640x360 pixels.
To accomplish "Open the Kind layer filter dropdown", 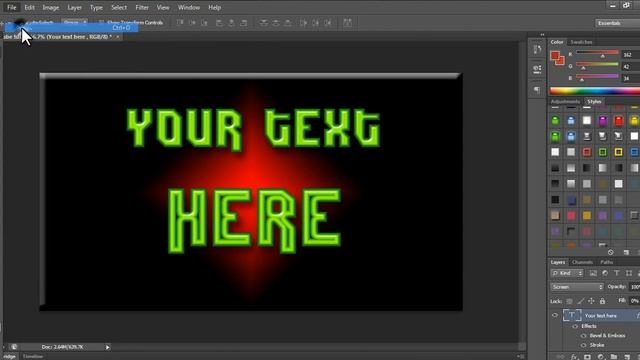I will click(567, 273).
